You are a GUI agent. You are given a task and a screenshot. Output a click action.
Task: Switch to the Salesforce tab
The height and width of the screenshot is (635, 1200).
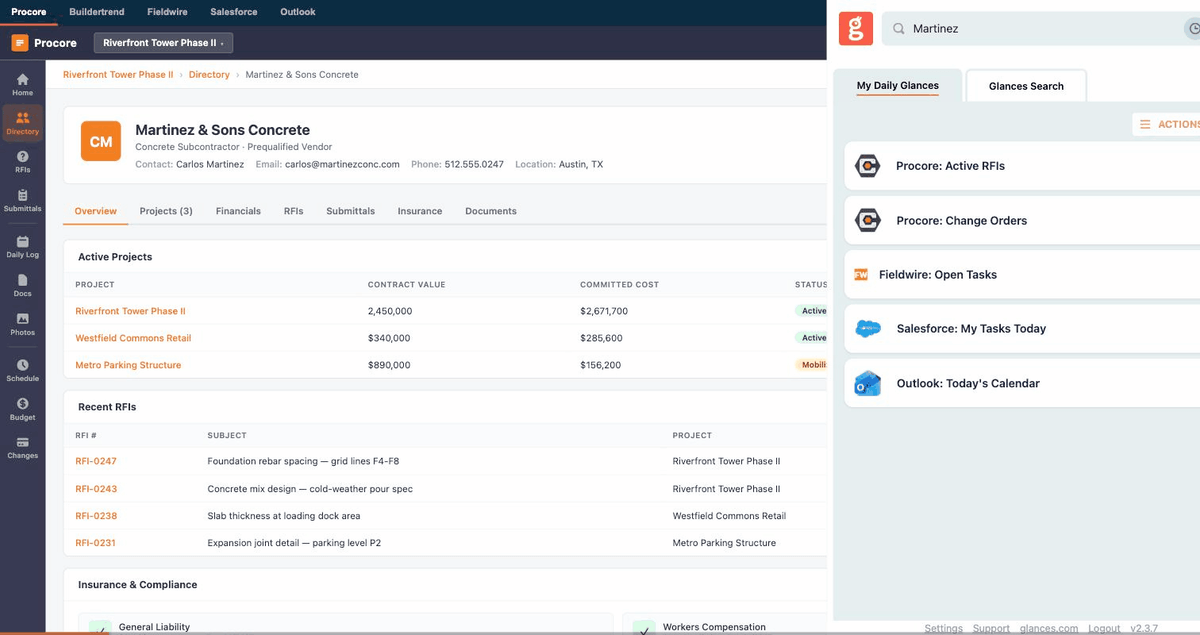pyautogui.click(x=234, y=12)
